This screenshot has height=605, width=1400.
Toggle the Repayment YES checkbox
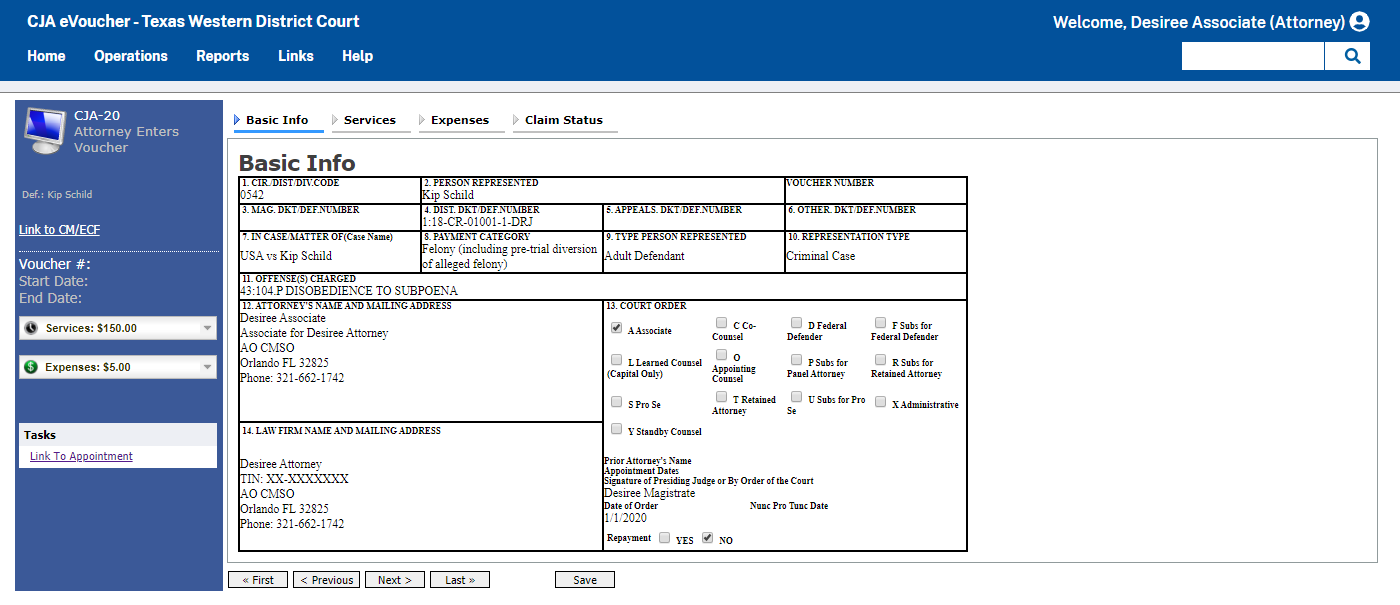pyautogui.click(x=664, y=537)
